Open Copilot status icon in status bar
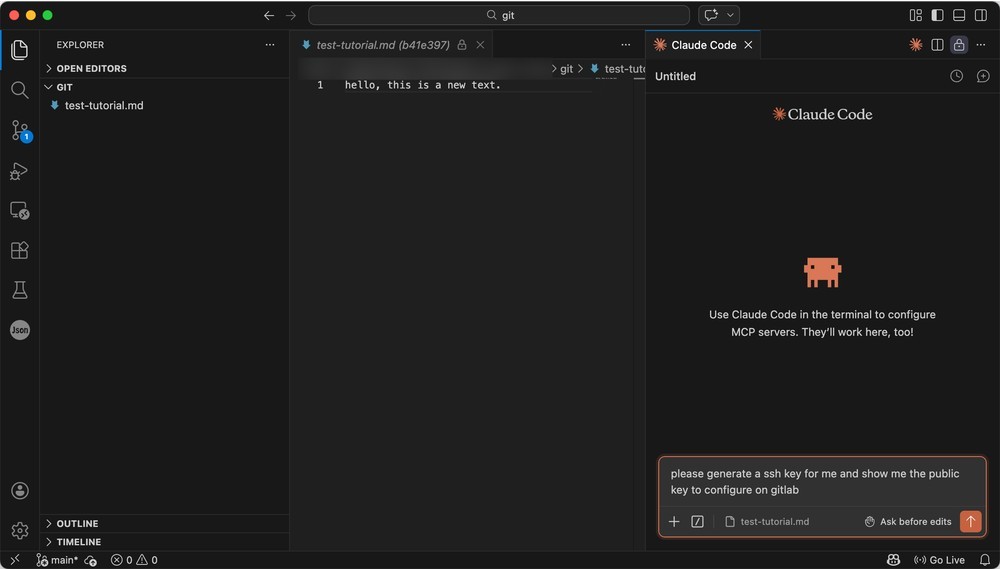This screenshot has width=1000, height=569. pos(893,560)
